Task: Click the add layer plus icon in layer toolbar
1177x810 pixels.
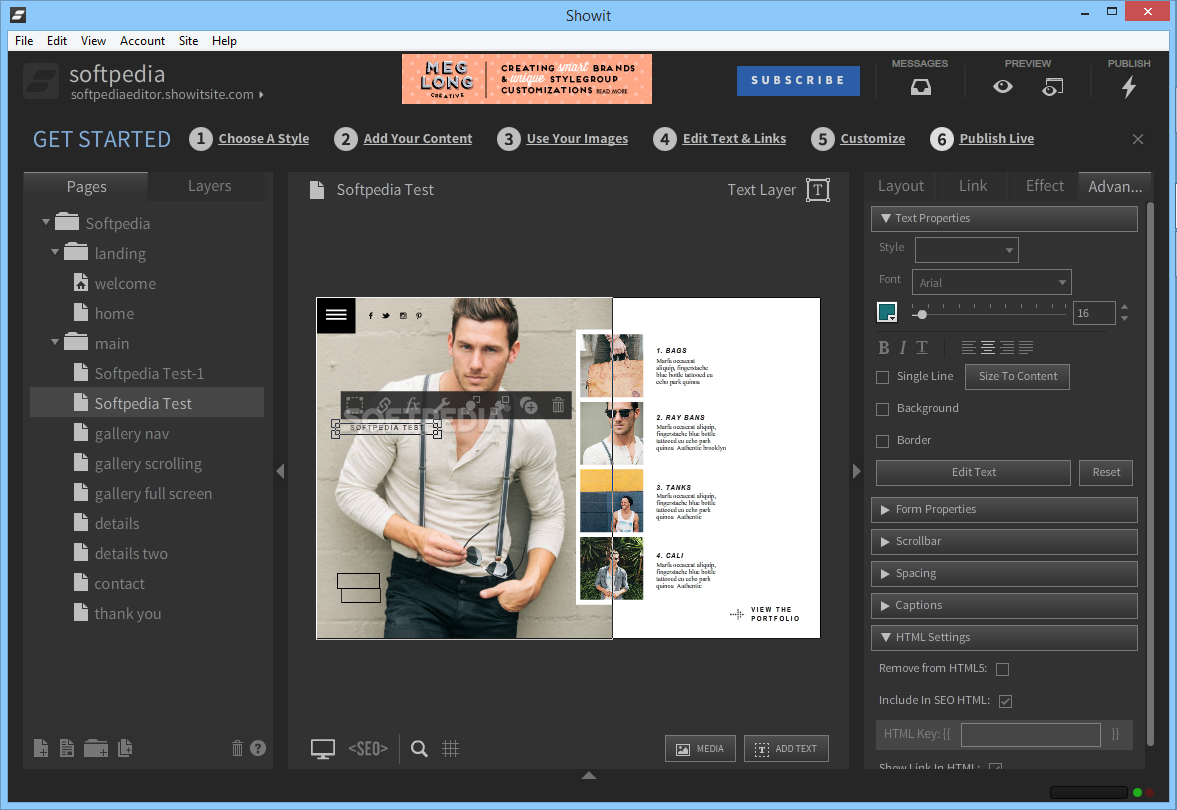Action: coord(529,405)
